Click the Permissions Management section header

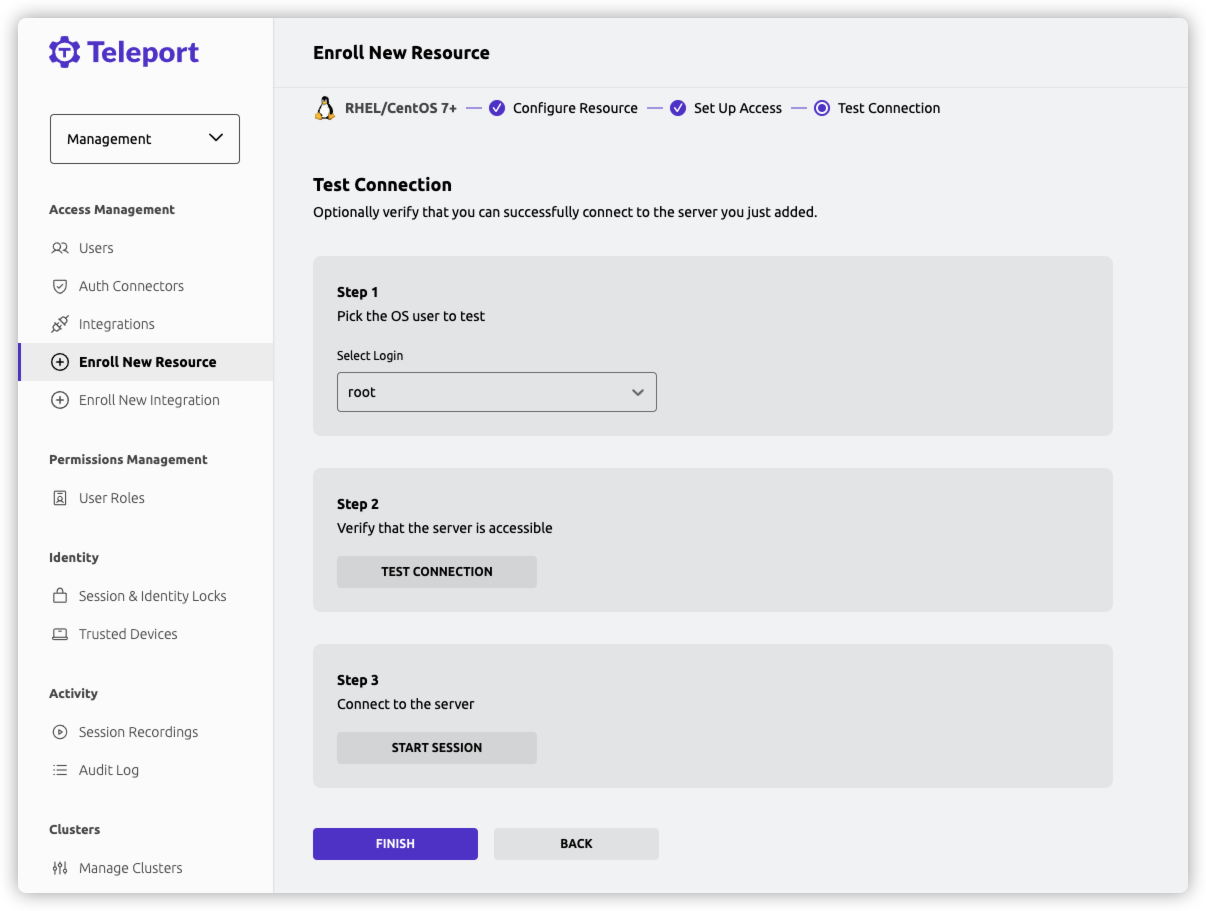pos(128,460)
